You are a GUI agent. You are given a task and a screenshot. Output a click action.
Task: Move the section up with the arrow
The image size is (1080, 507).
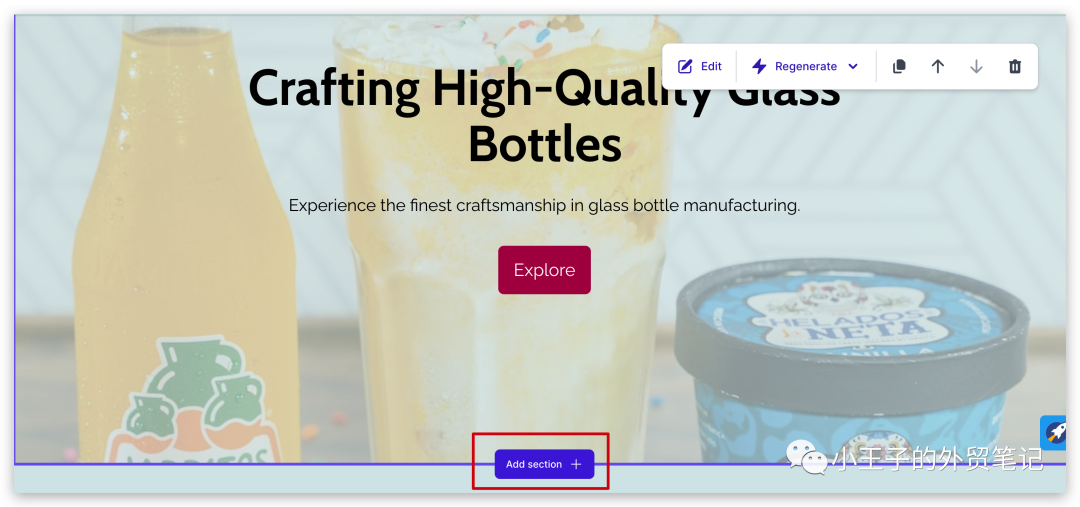click(x=937, y=66)
